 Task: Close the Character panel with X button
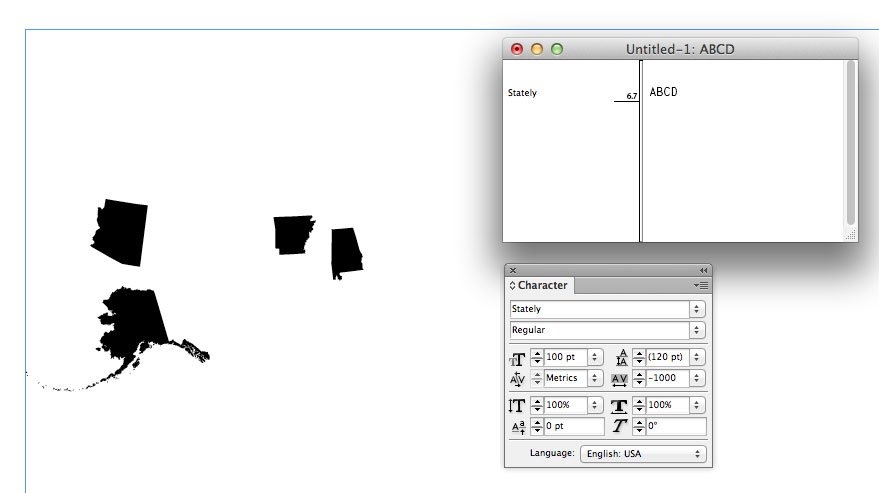[x=513, y=270]
